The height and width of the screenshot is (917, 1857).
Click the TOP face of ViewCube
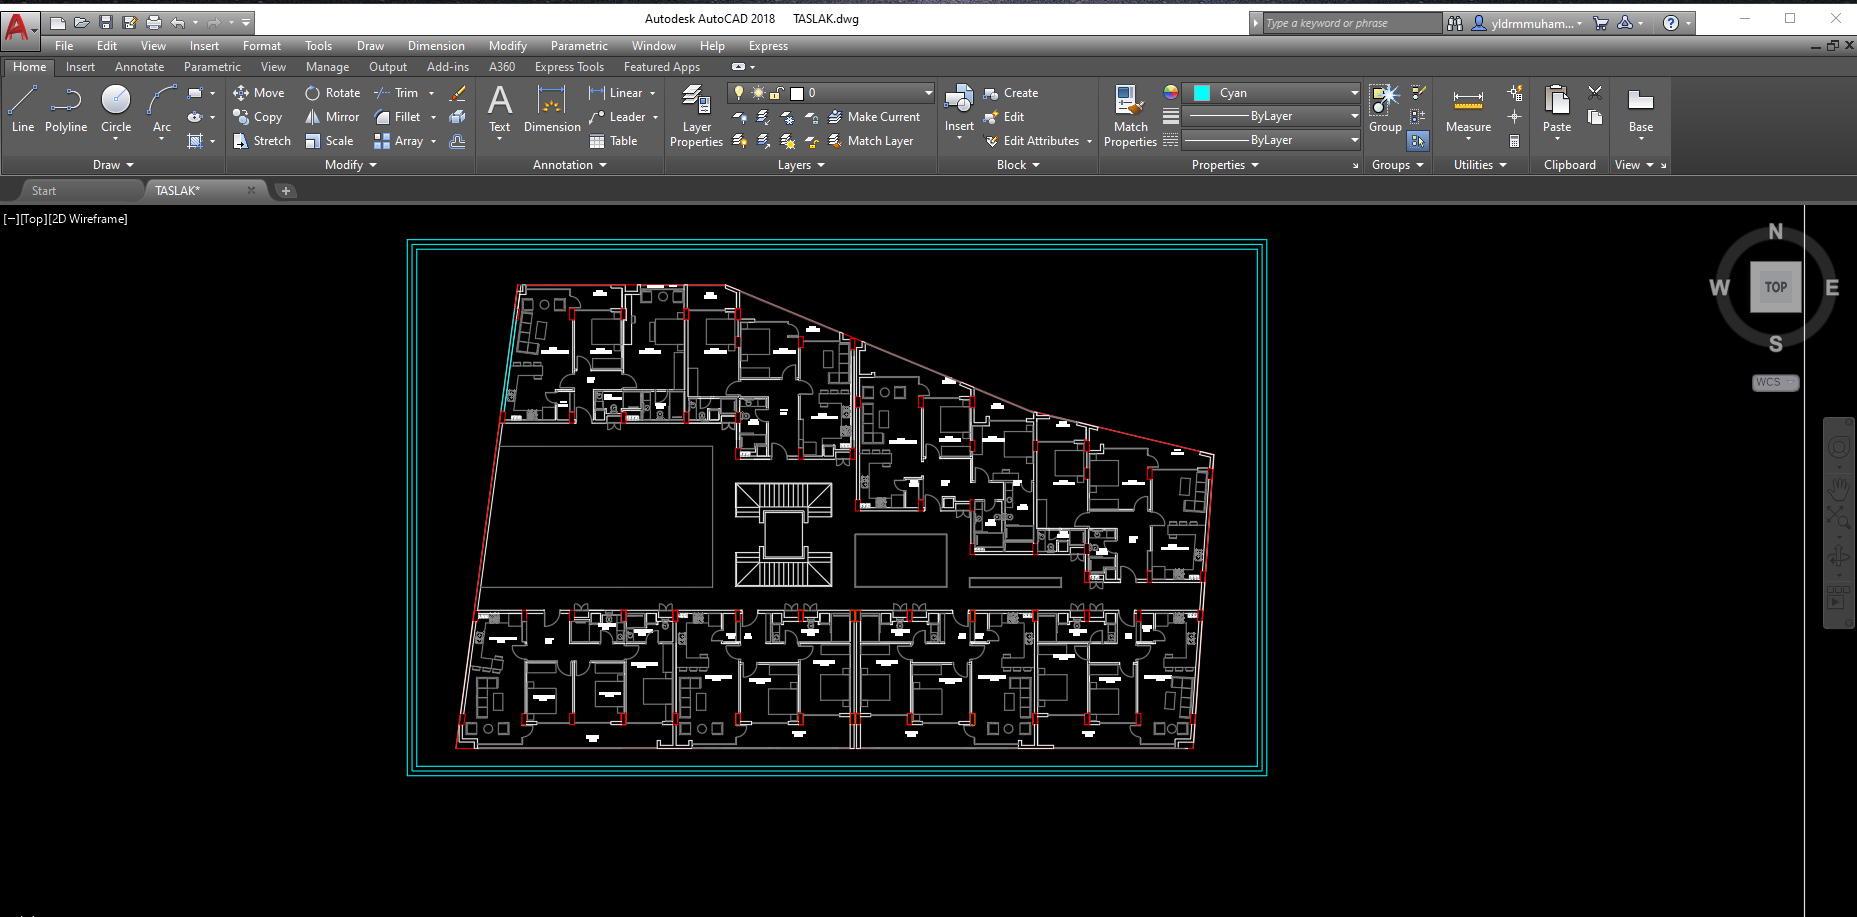(1776, 287)
